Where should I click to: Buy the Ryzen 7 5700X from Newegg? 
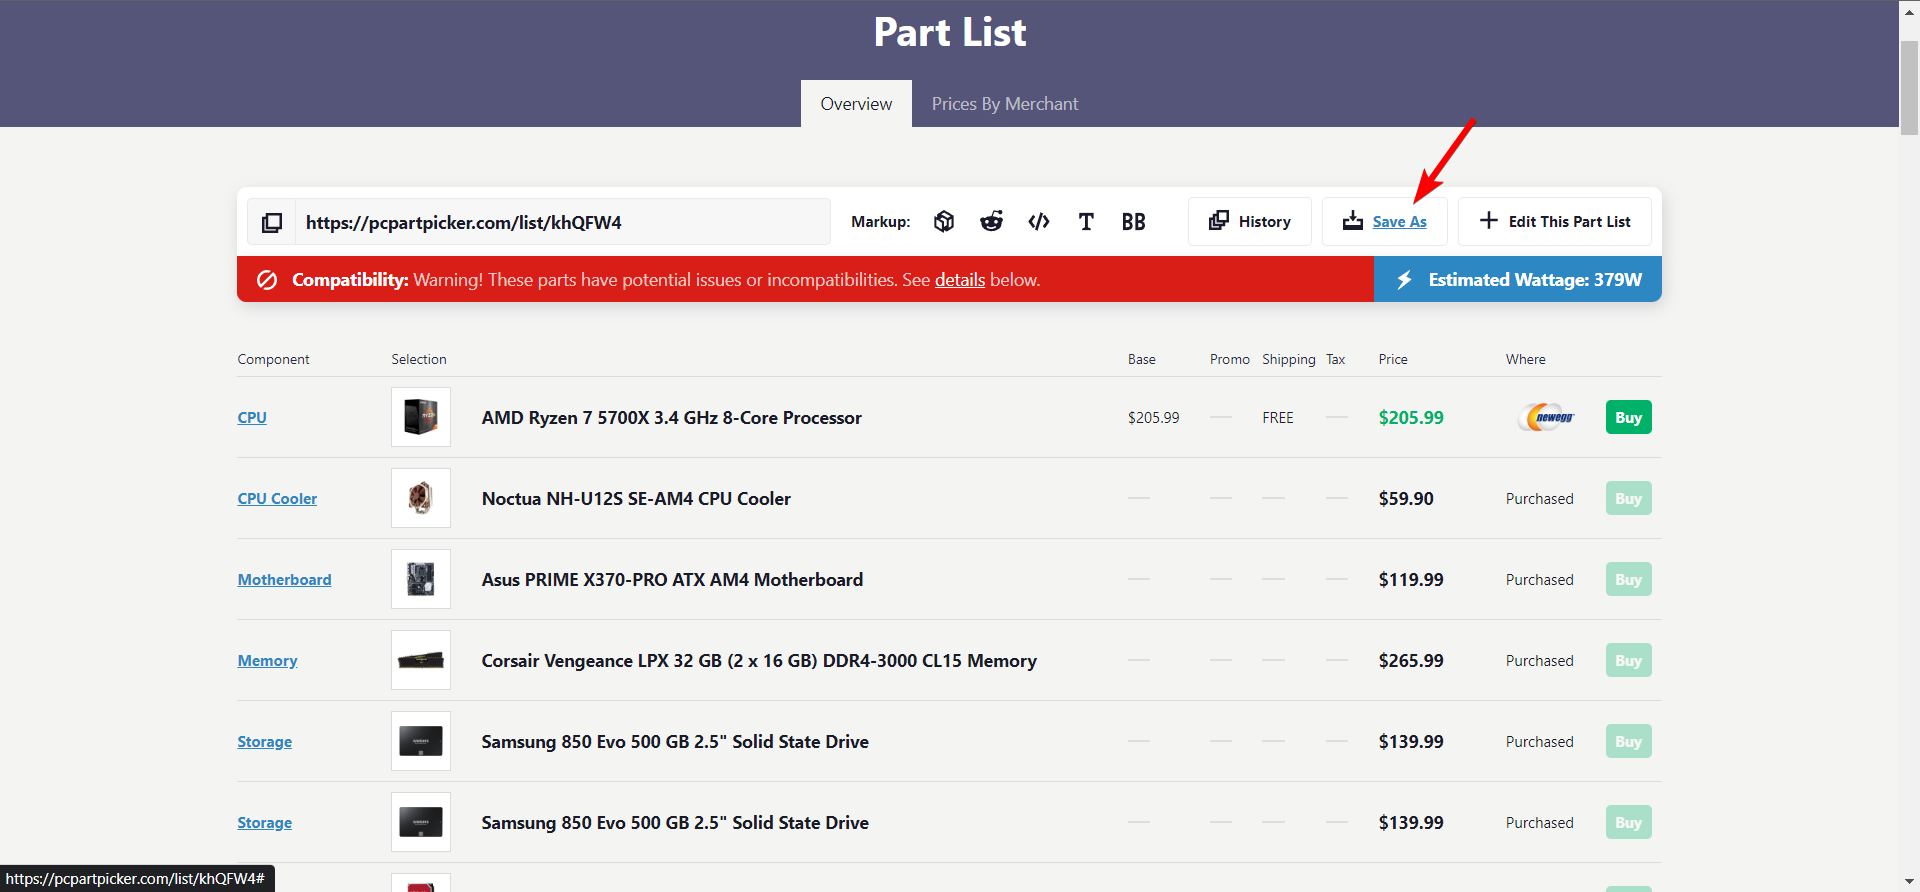point(1628,418)
